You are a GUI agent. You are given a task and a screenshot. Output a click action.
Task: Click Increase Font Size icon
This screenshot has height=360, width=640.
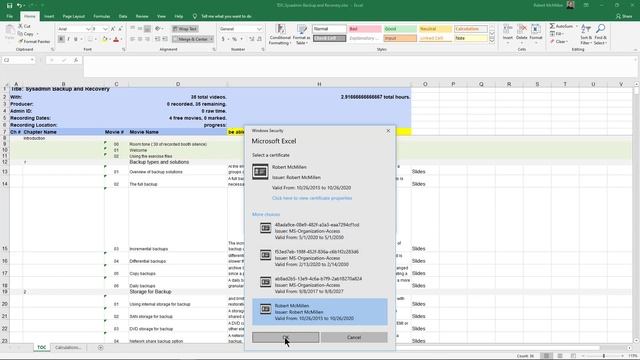[113, 29]
